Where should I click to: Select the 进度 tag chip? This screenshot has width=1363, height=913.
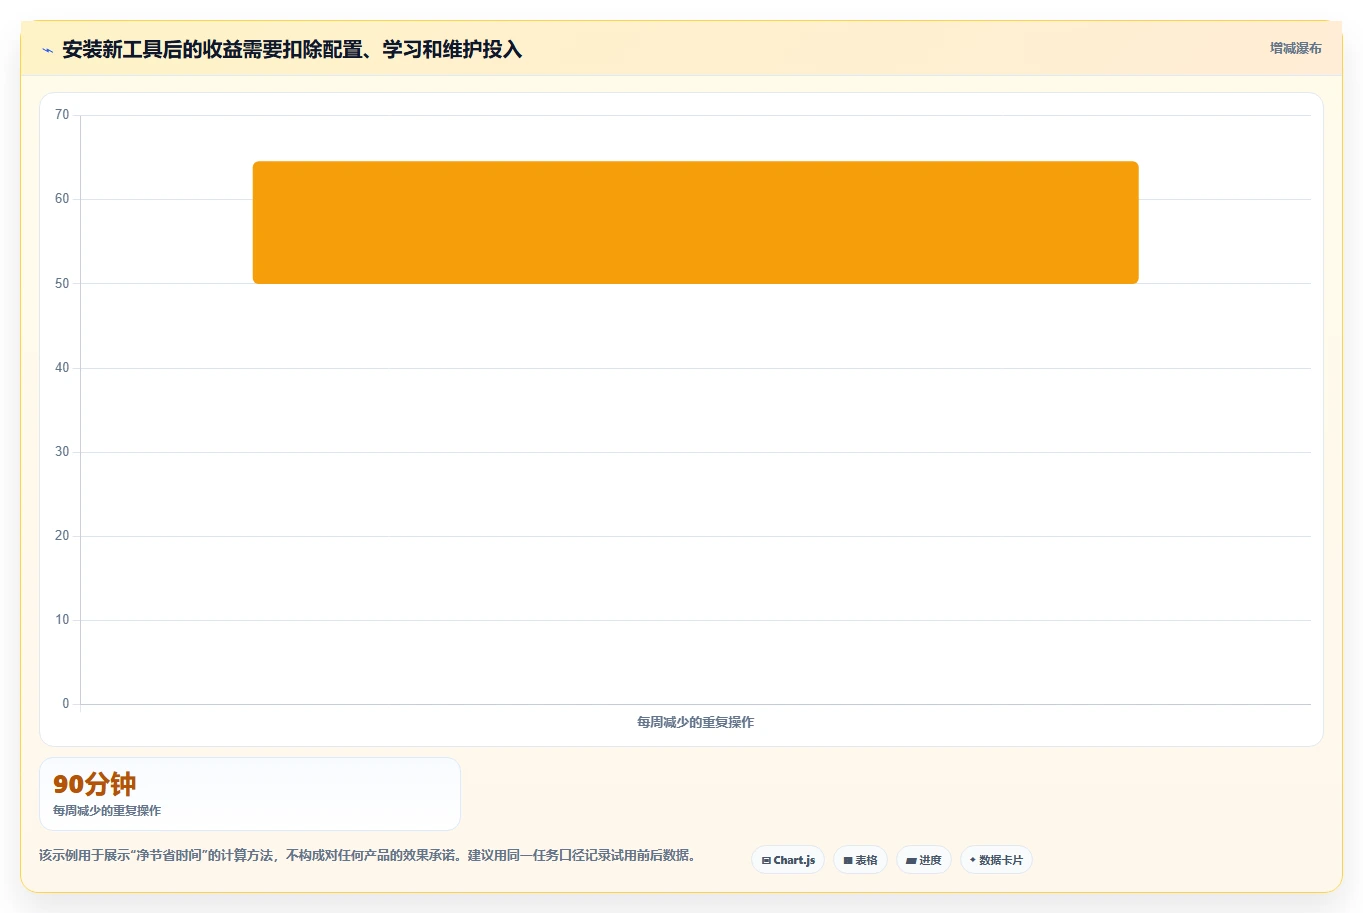pos(924,860)
